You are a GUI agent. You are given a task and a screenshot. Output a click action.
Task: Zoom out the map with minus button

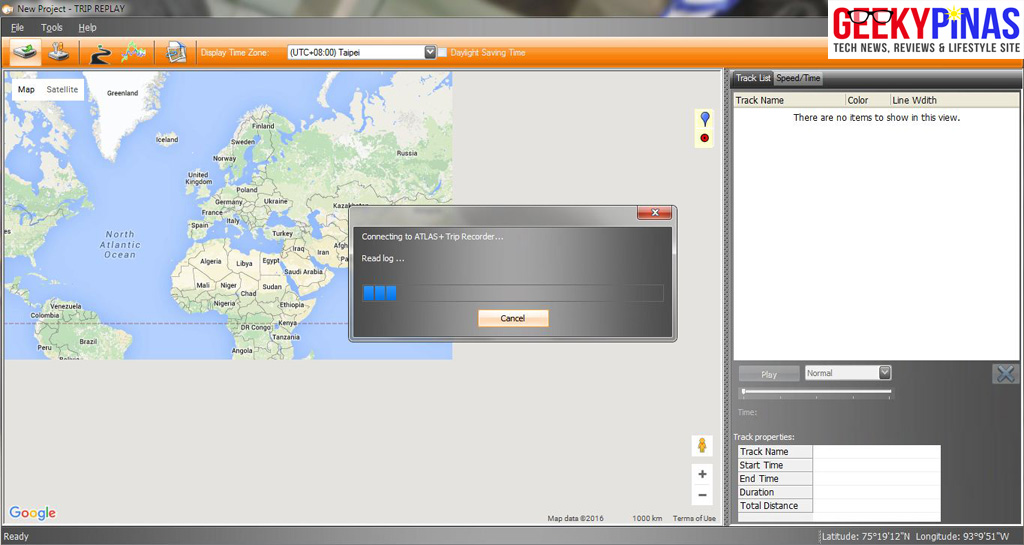click(x=702, y=495)
